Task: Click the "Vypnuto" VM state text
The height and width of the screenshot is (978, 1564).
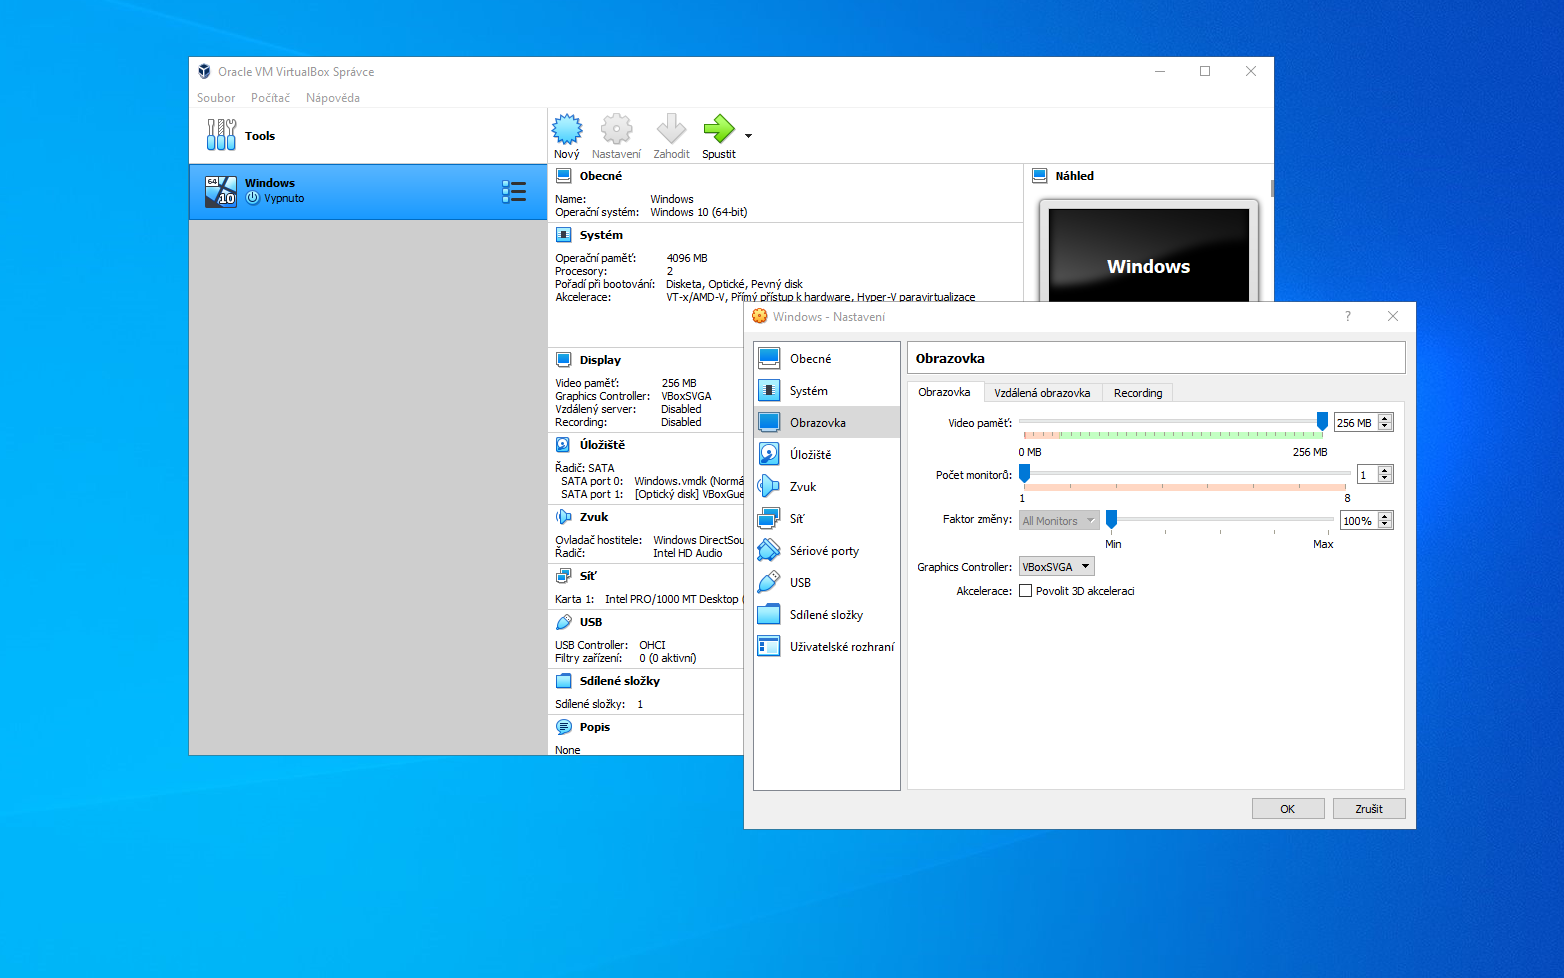Action: [x=284, y=198]
